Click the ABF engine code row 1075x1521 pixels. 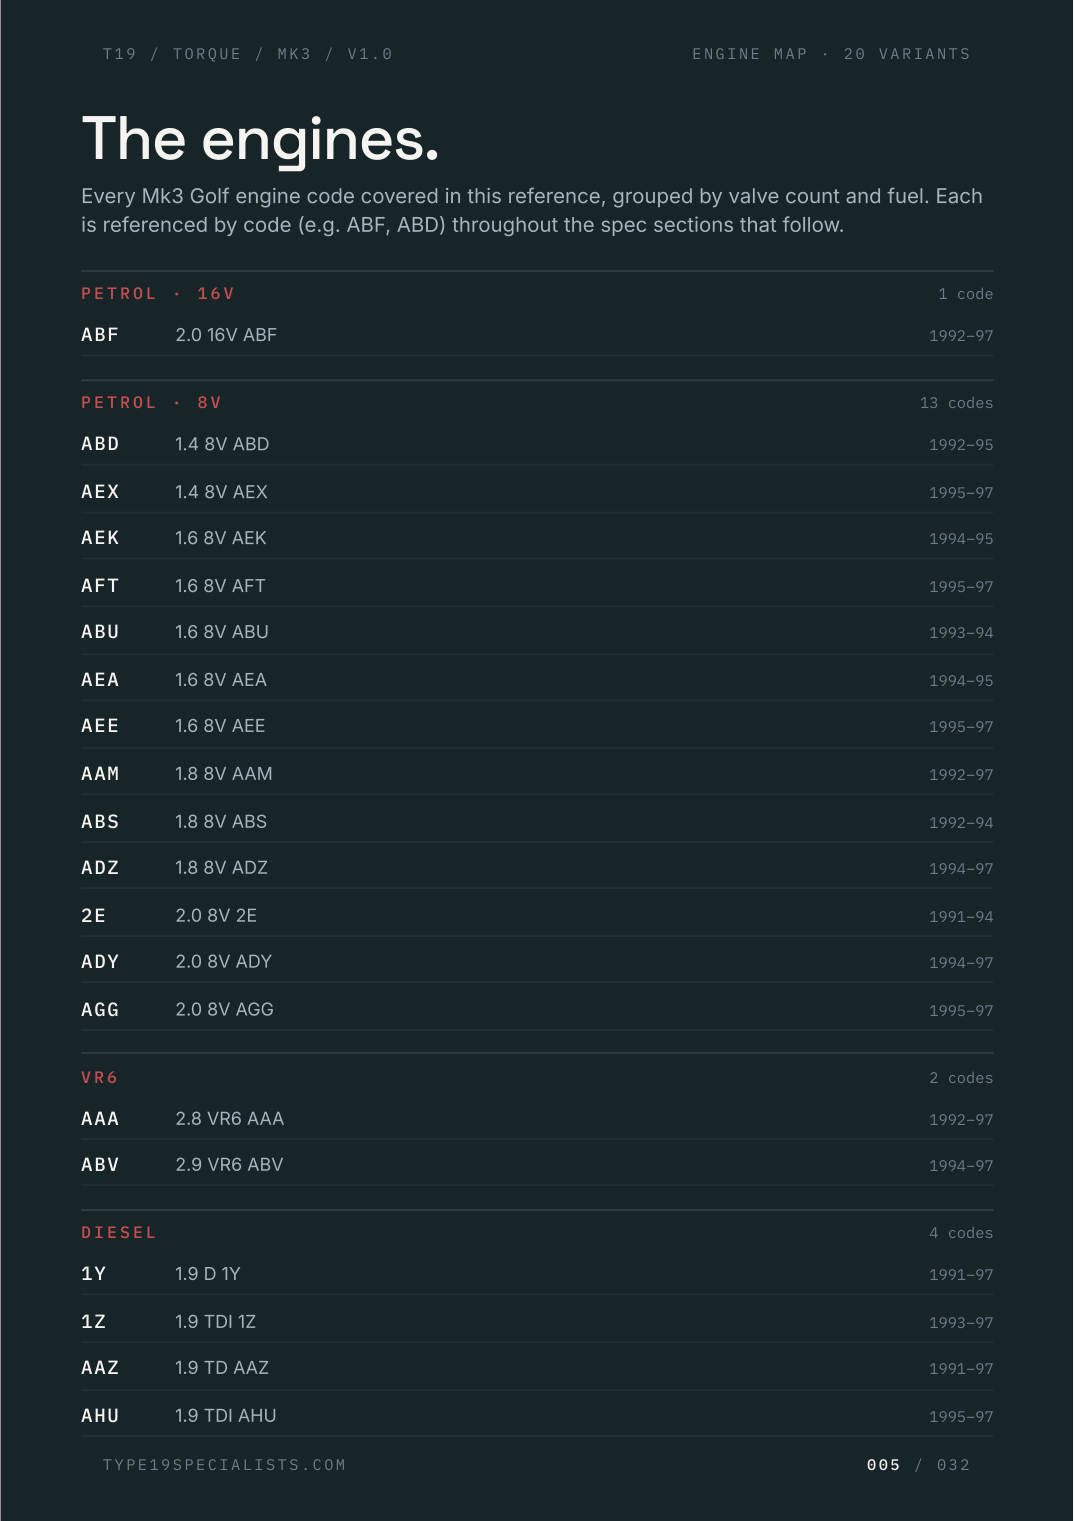pos(537,335)
